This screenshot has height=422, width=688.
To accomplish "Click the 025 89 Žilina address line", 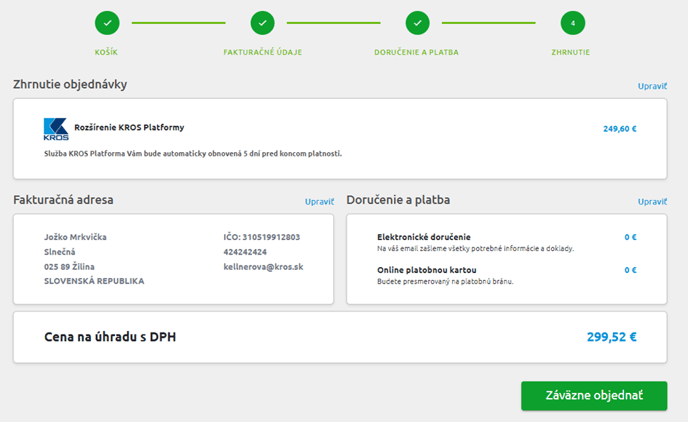I will pyautogui.click(x=69, y=266).
